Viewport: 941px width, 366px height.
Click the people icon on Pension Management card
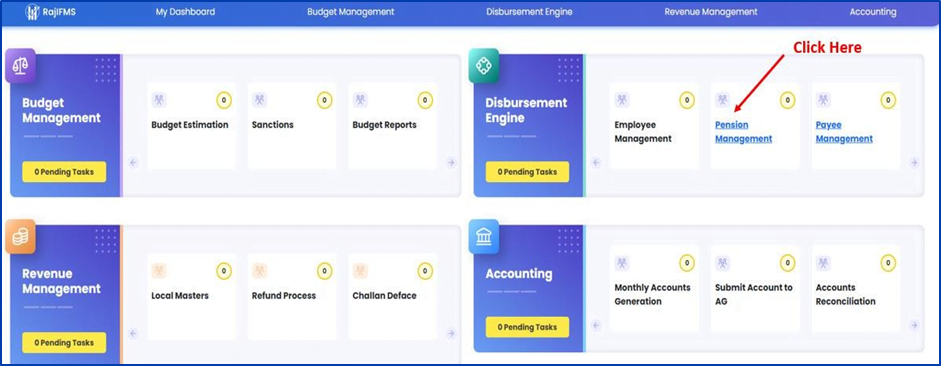point(723,100)
